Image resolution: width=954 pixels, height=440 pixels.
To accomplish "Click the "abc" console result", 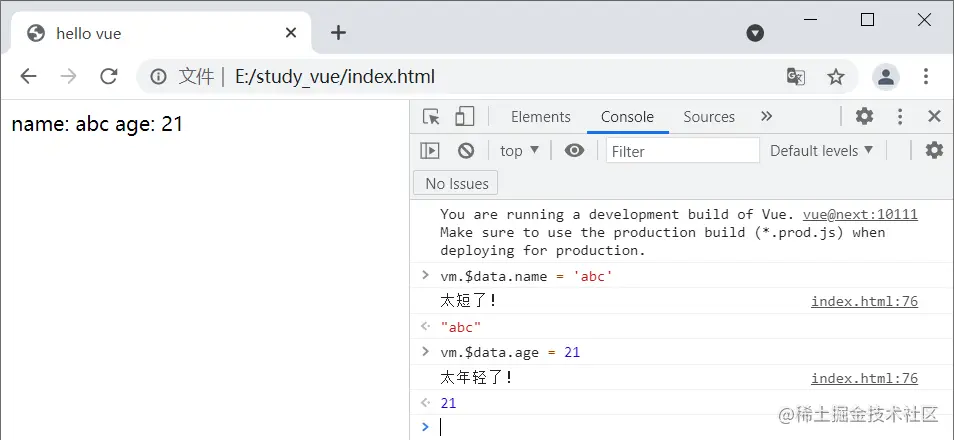I will tap(461, 327).
